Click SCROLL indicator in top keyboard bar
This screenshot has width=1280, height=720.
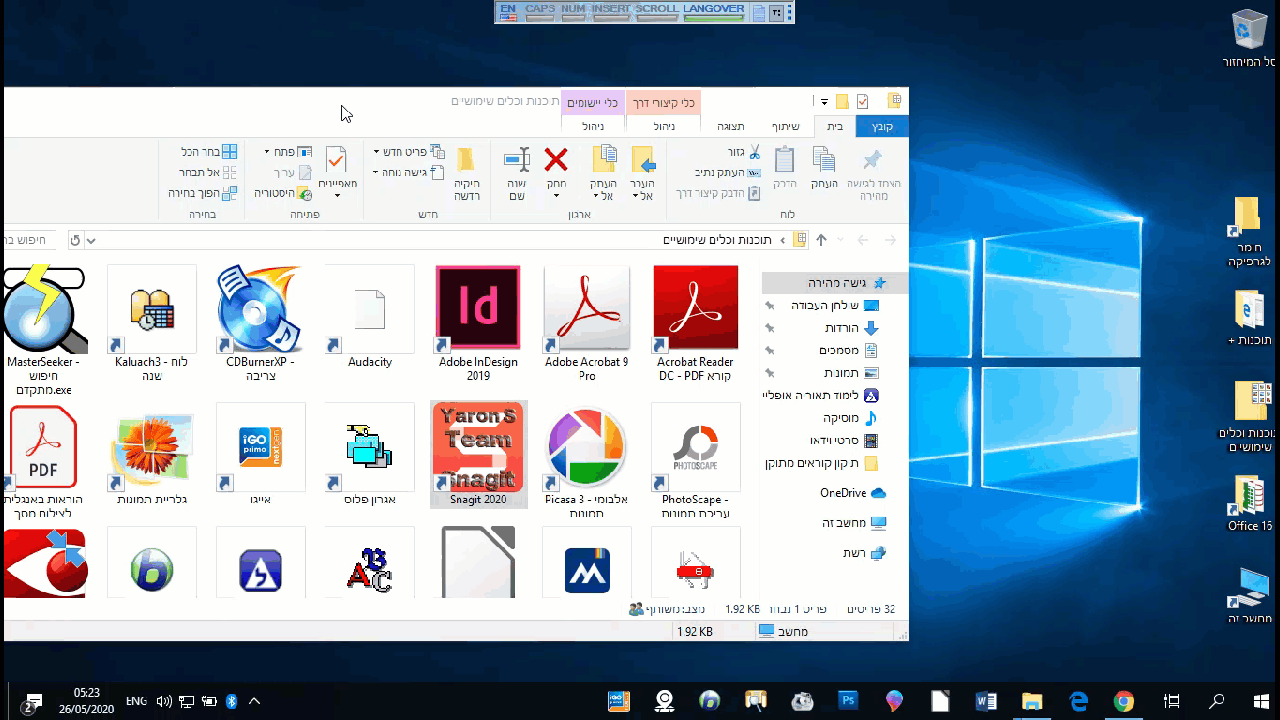[656, 12]
